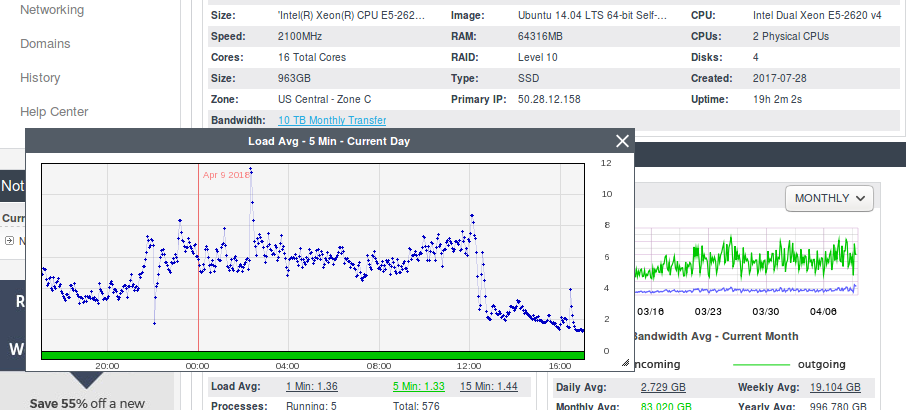This screenshot has height=410, width=915.
Task: Open Help Center in the sidebar
Action: [x=54, y=112]
